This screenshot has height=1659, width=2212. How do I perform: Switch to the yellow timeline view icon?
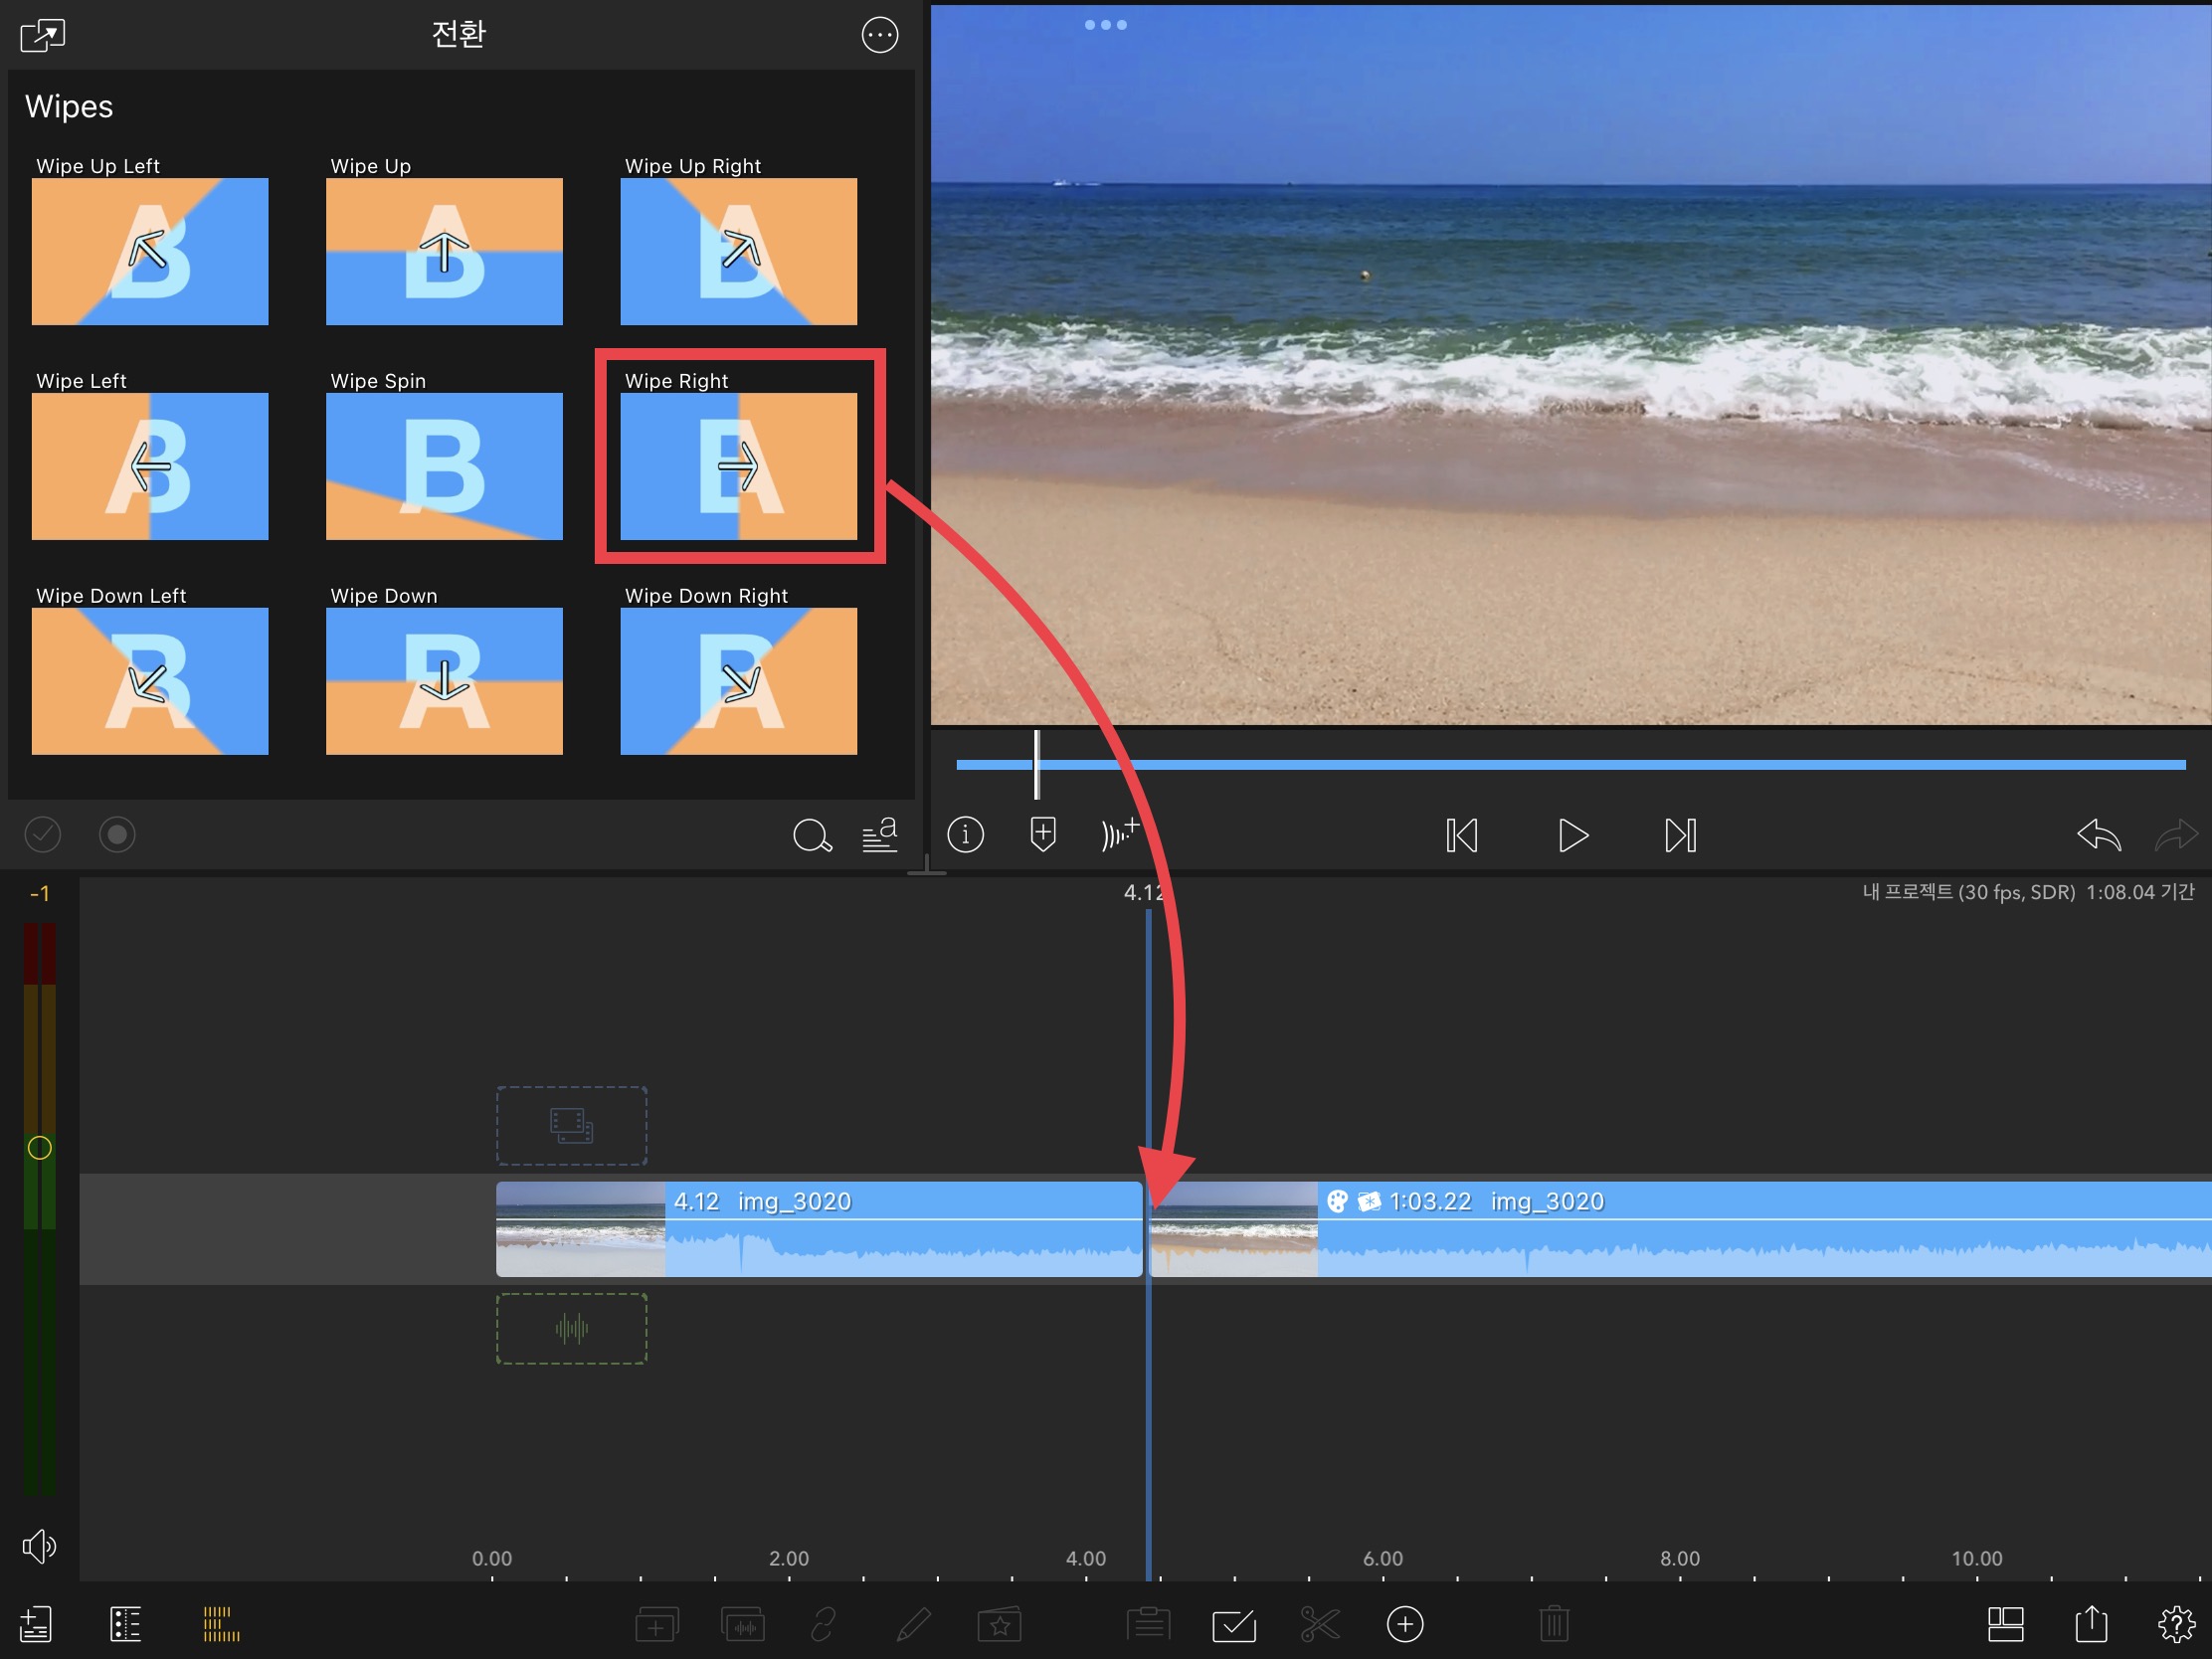tap(221, 1624)
